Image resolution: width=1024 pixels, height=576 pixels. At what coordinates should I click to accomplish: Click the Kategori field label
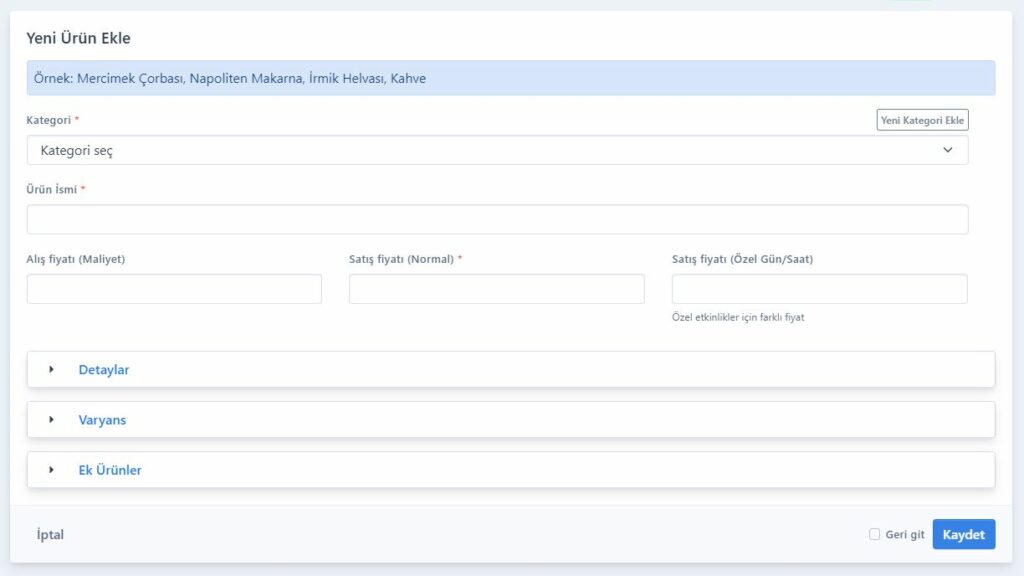tap(48, 120)
